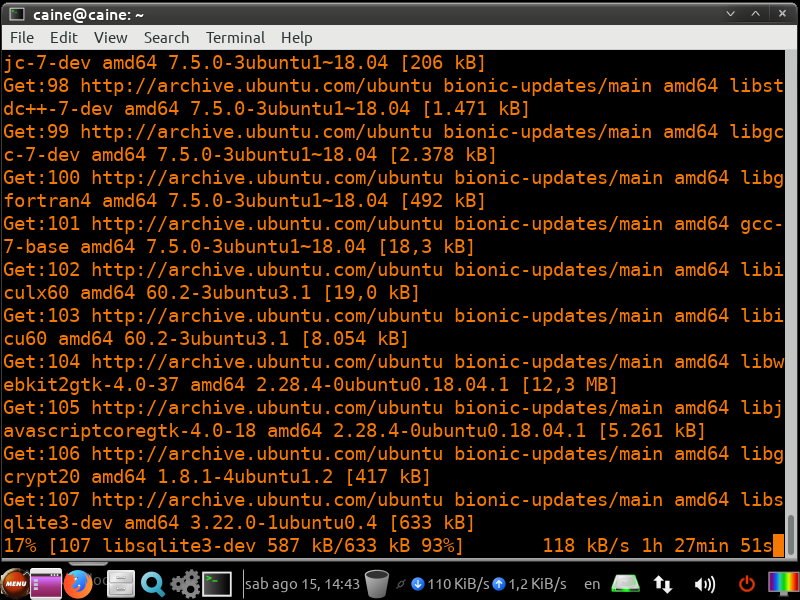Click the green disk drive icon

[x=626, y=584]
